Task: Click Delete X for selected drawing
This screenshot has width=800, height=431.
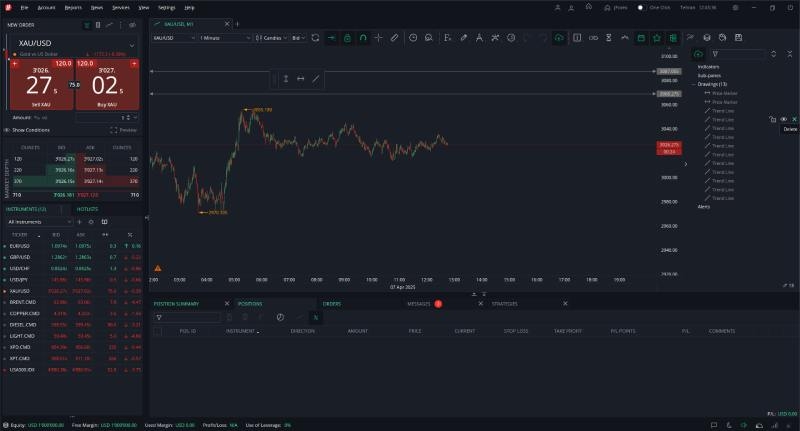Action: click(794, 119)
